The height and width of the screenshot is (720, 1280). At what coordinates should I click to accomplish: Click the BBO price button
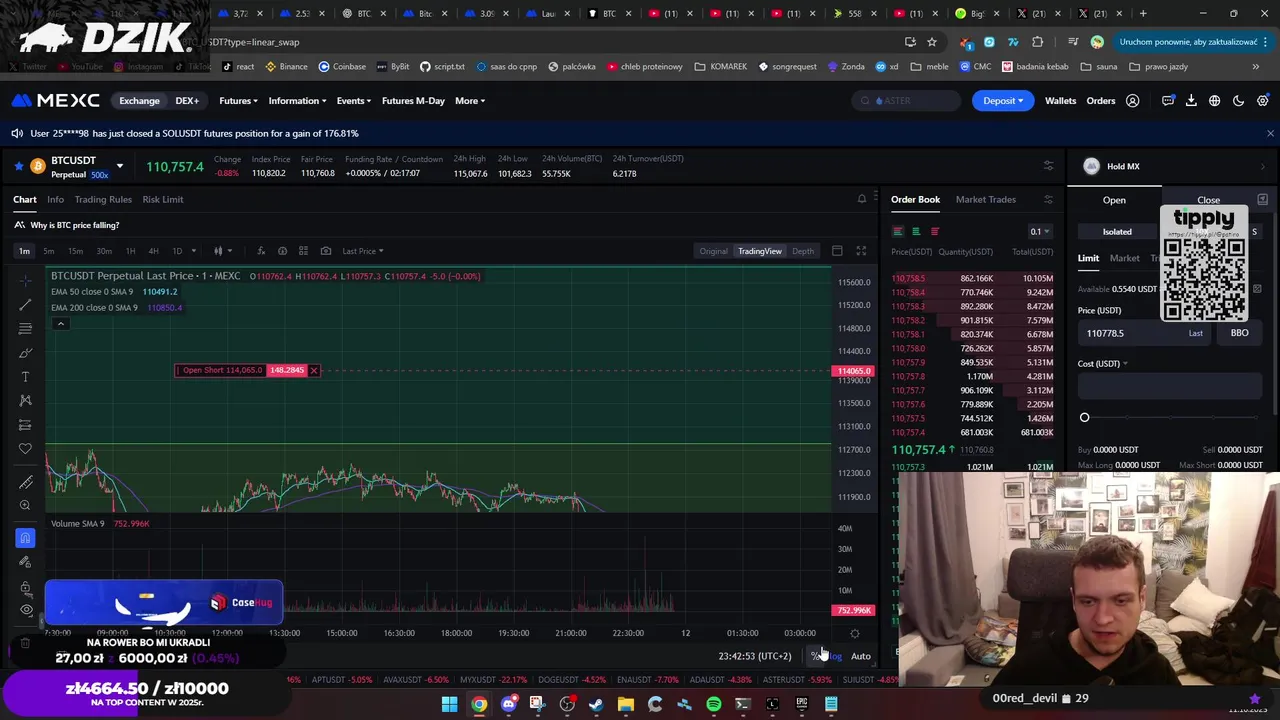[1239, 333]
